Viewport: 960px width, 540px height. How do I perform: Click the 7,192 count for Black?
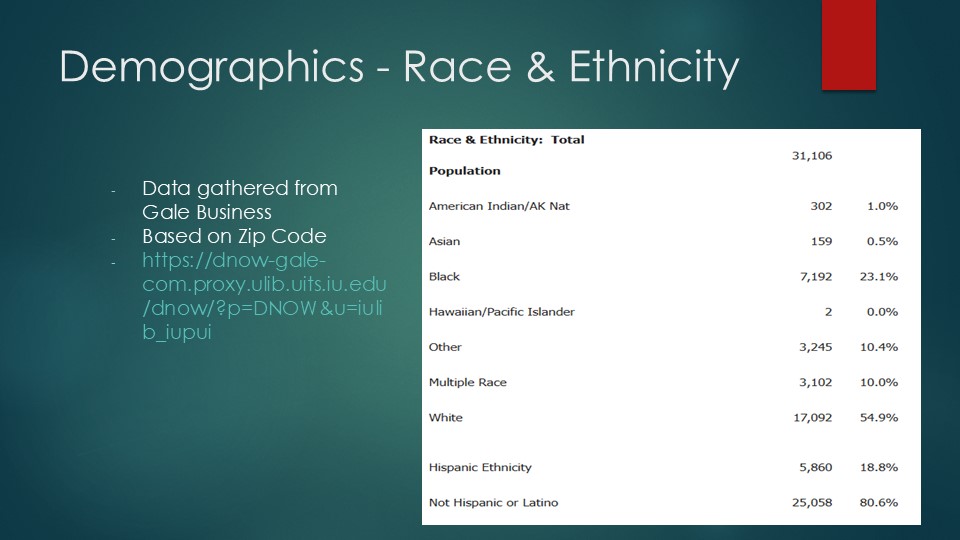813,276
